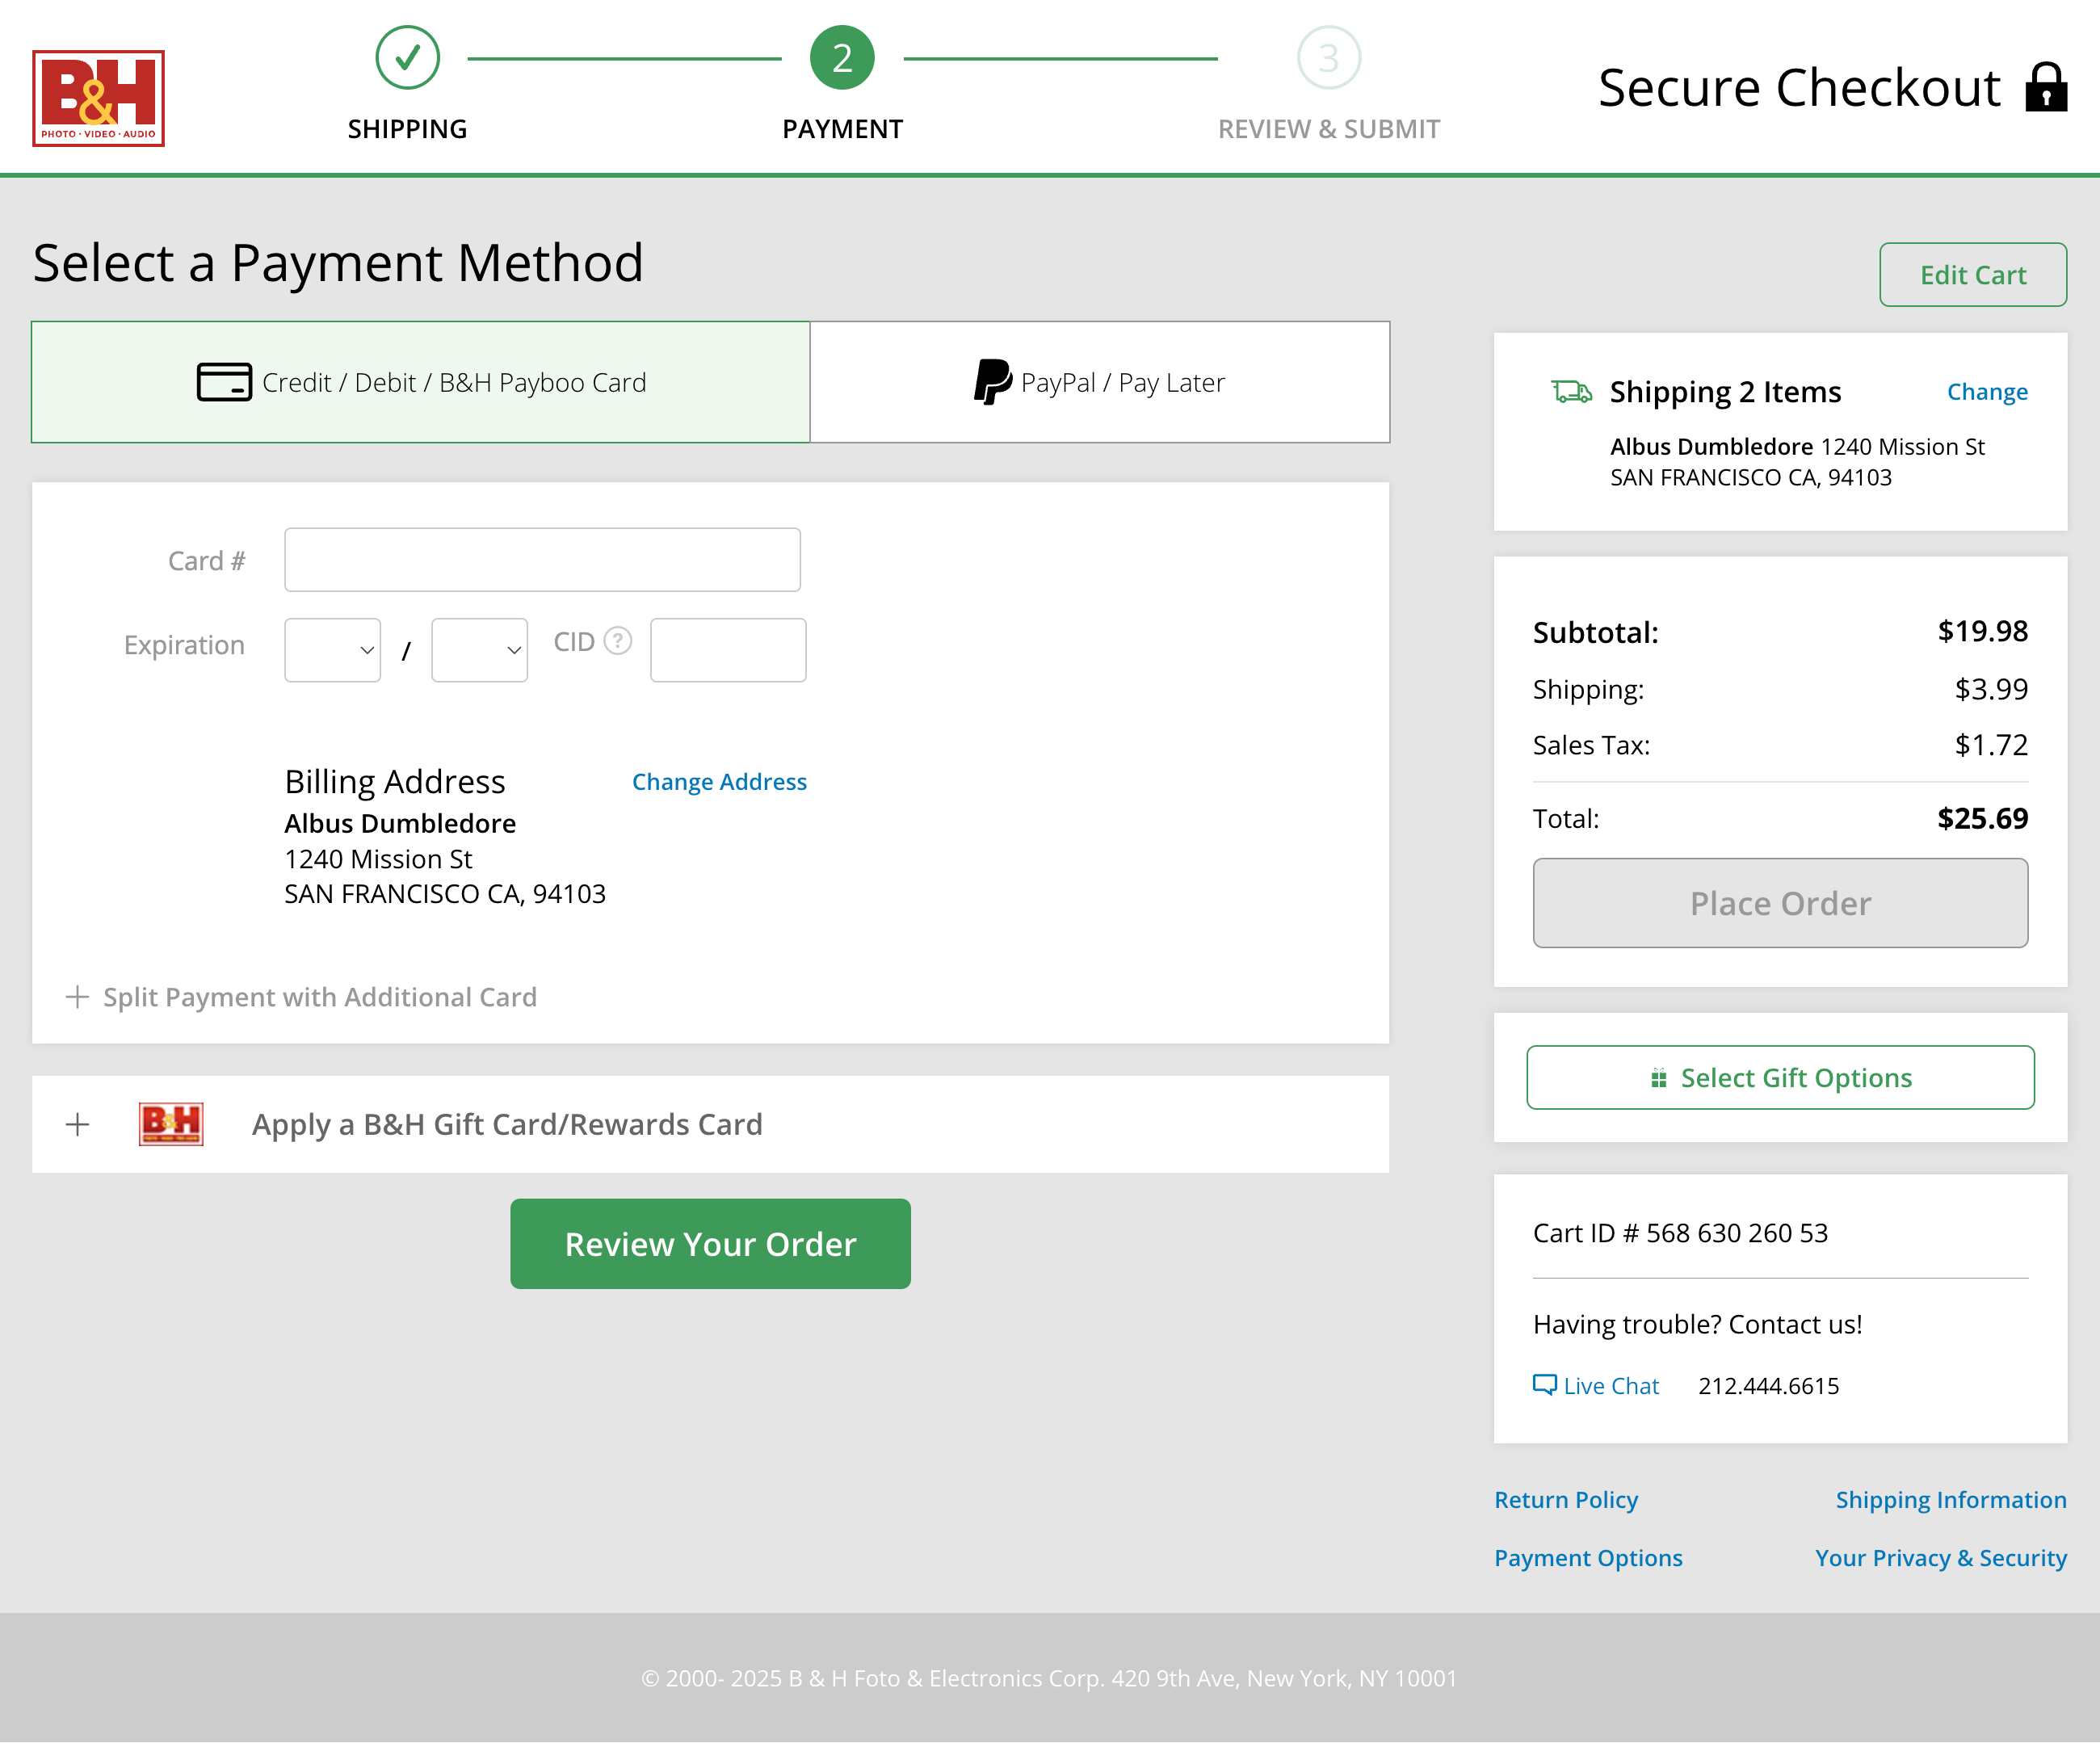2100x1743 pixels.
Task: Click the Live Chat bubble icon
Action: 1544,1385
